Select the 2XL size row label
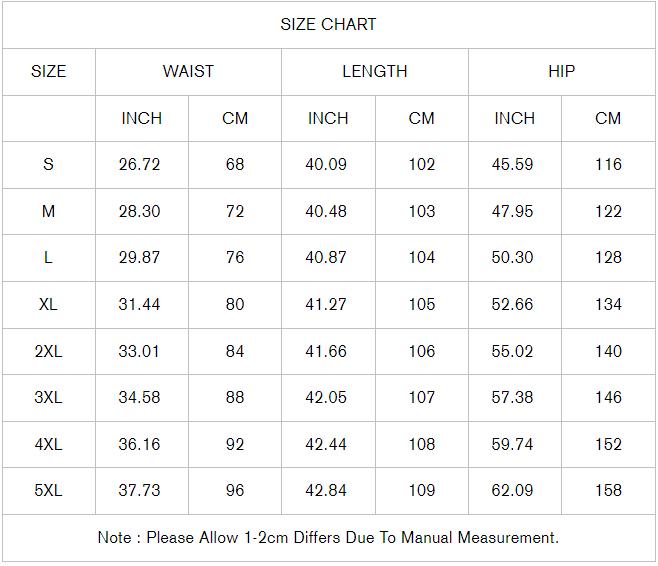Viewport: 658px width, 566px height. tap(48, 351)
